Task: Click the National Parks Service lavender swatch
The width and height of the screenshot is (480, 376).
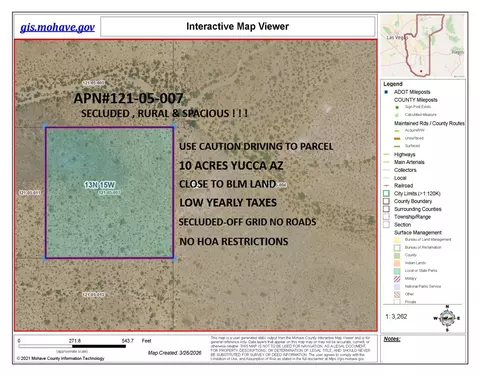Action: point(397,286)
